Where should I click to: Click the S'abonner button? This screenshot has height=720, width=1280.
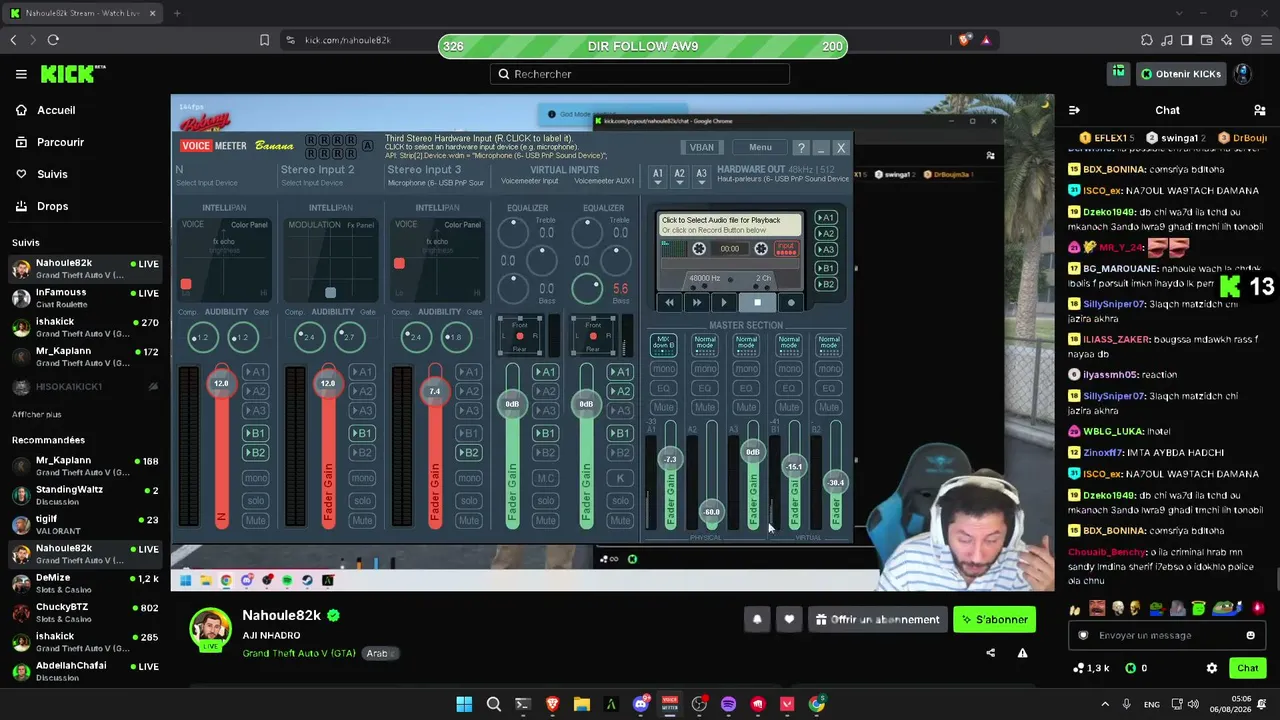tap(995, 620)
